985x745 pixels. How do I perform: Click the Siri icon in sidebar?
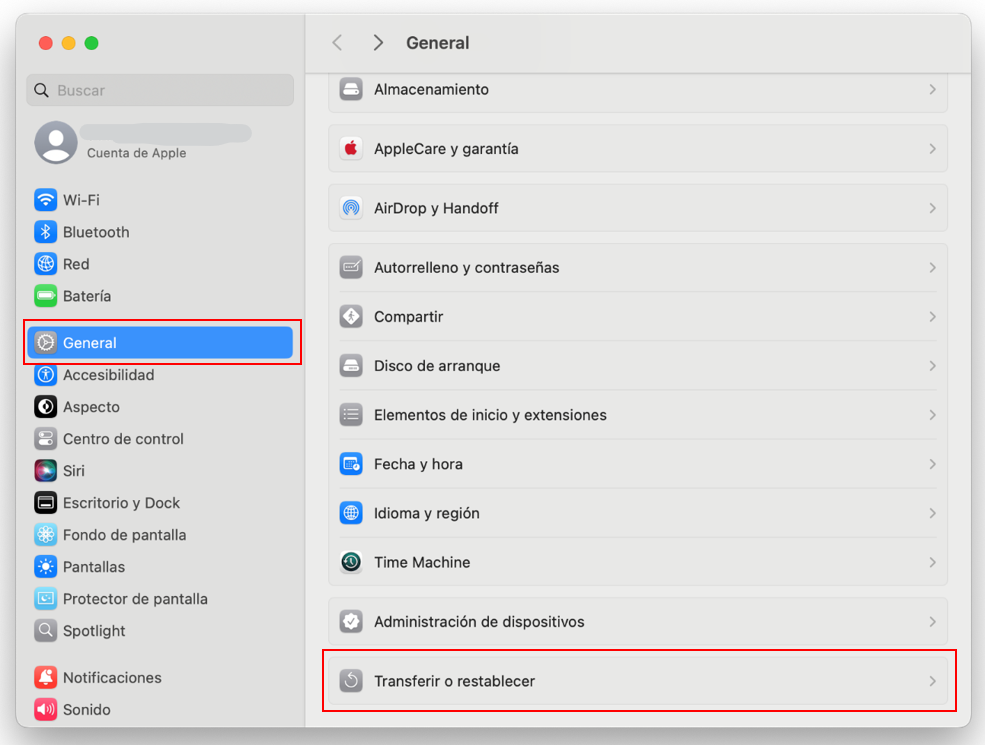[x=46, y=471]
